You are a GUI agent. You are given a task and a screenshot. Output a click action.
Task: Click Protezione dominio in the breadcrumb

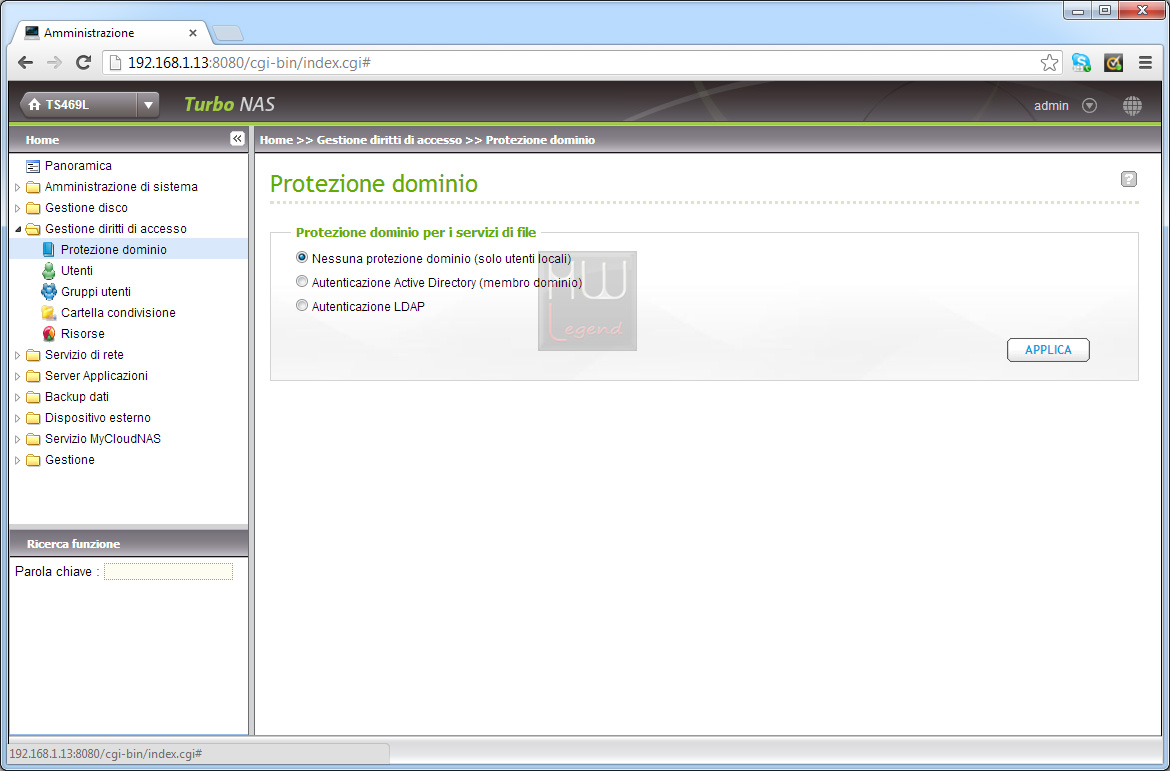(540, 140)
